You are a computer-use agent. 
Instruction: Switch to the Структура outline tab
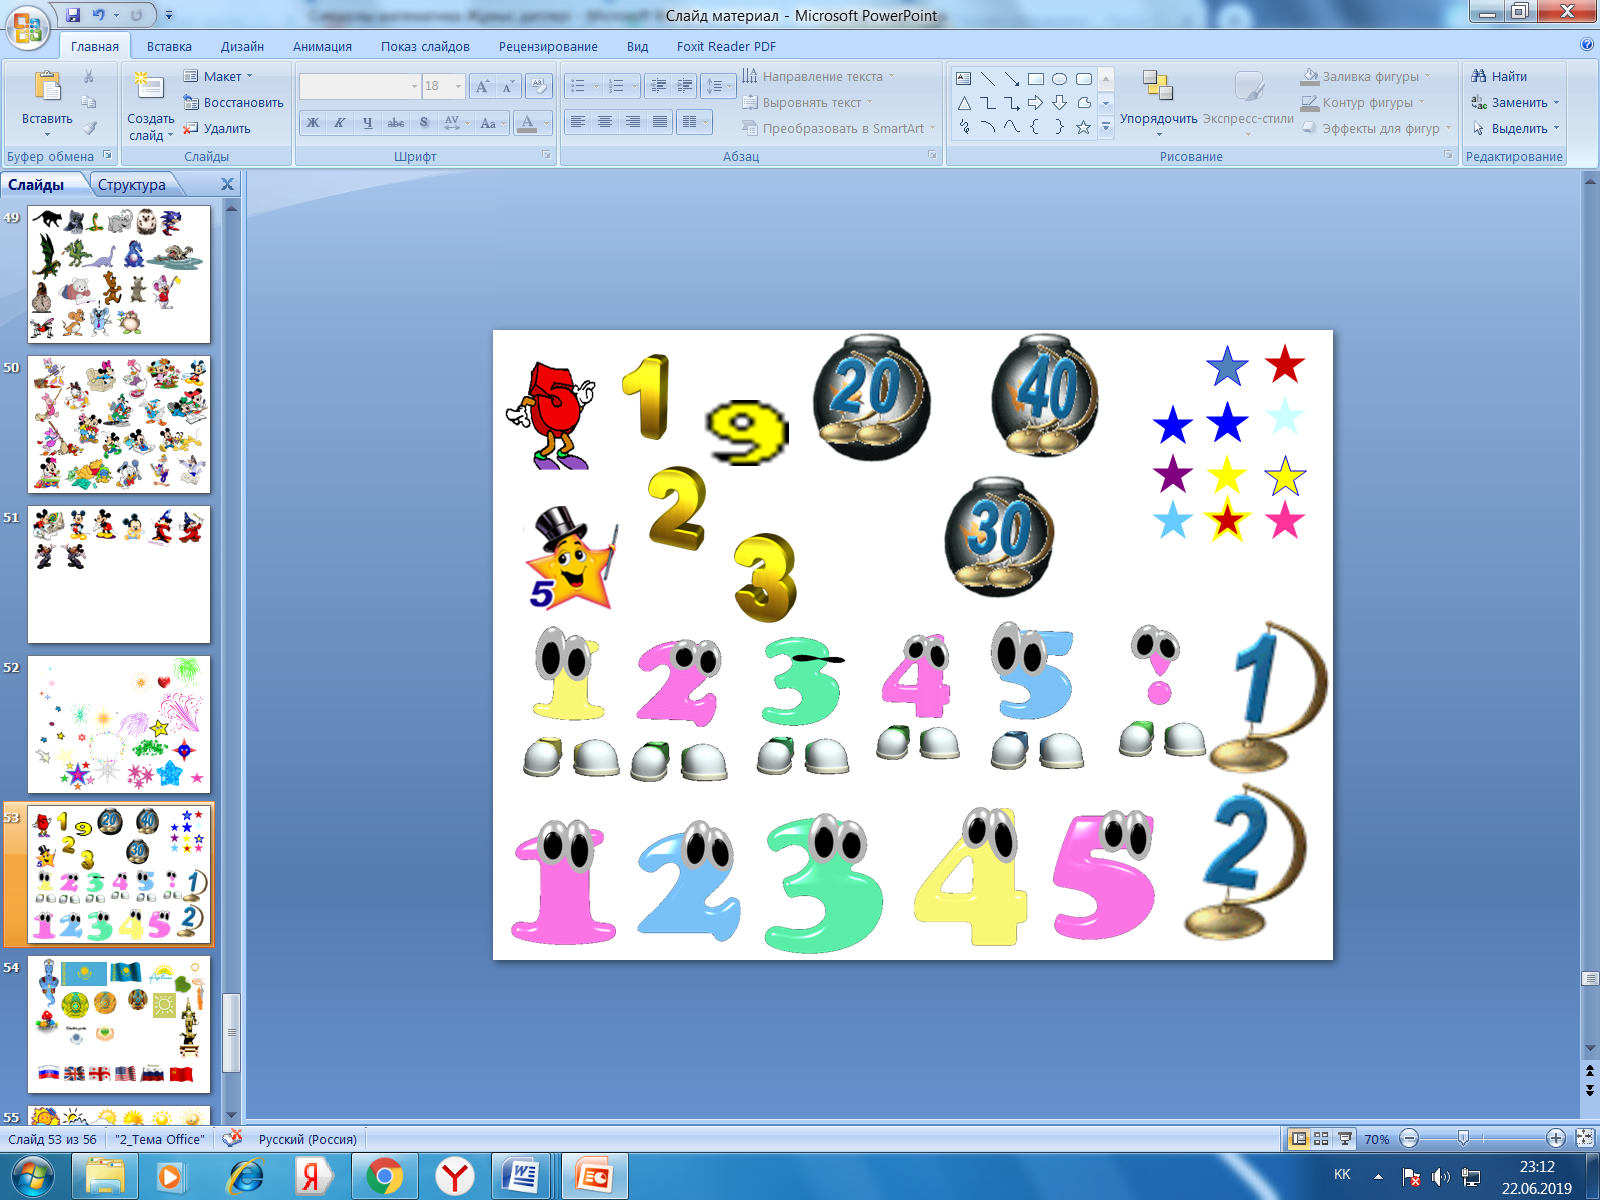coord(132,184)
